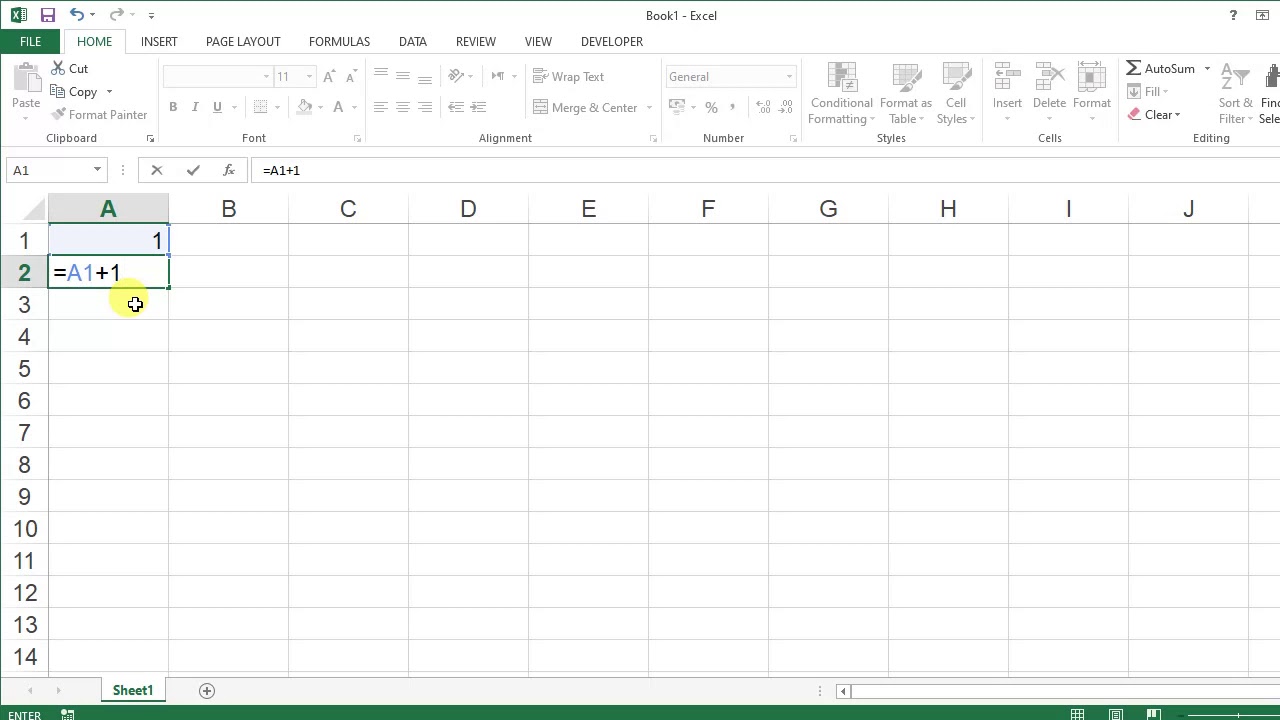
Task: Expand the Name Box dropdown
Action: 97,170
